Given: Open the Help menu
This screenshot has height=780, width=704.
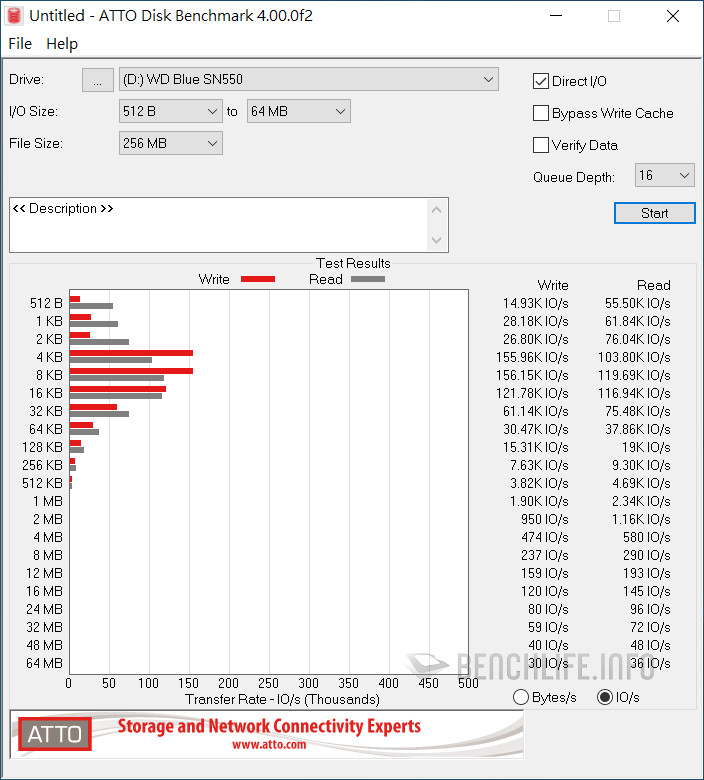Looking at the screenshot, I should [62, 44].
